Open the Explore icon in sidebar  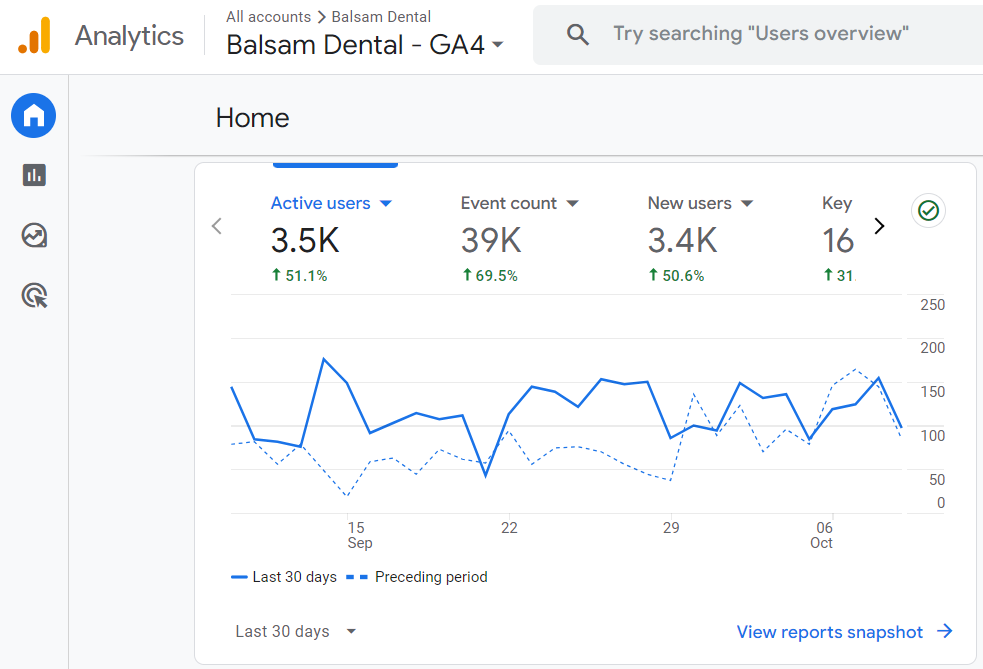pos(34,236)
